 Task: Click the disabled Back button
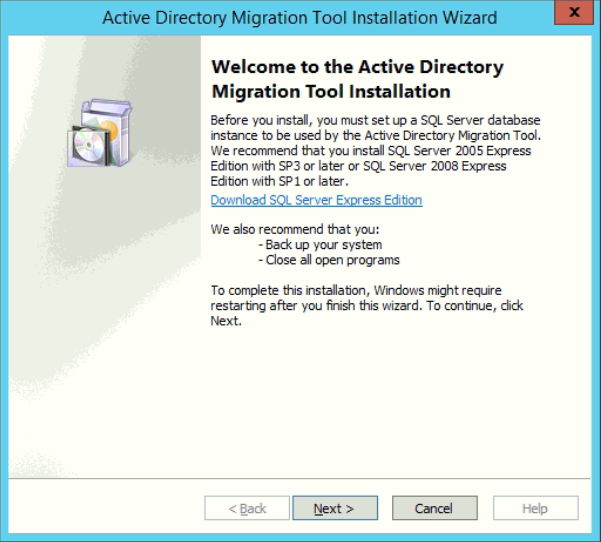pos(247,508)
